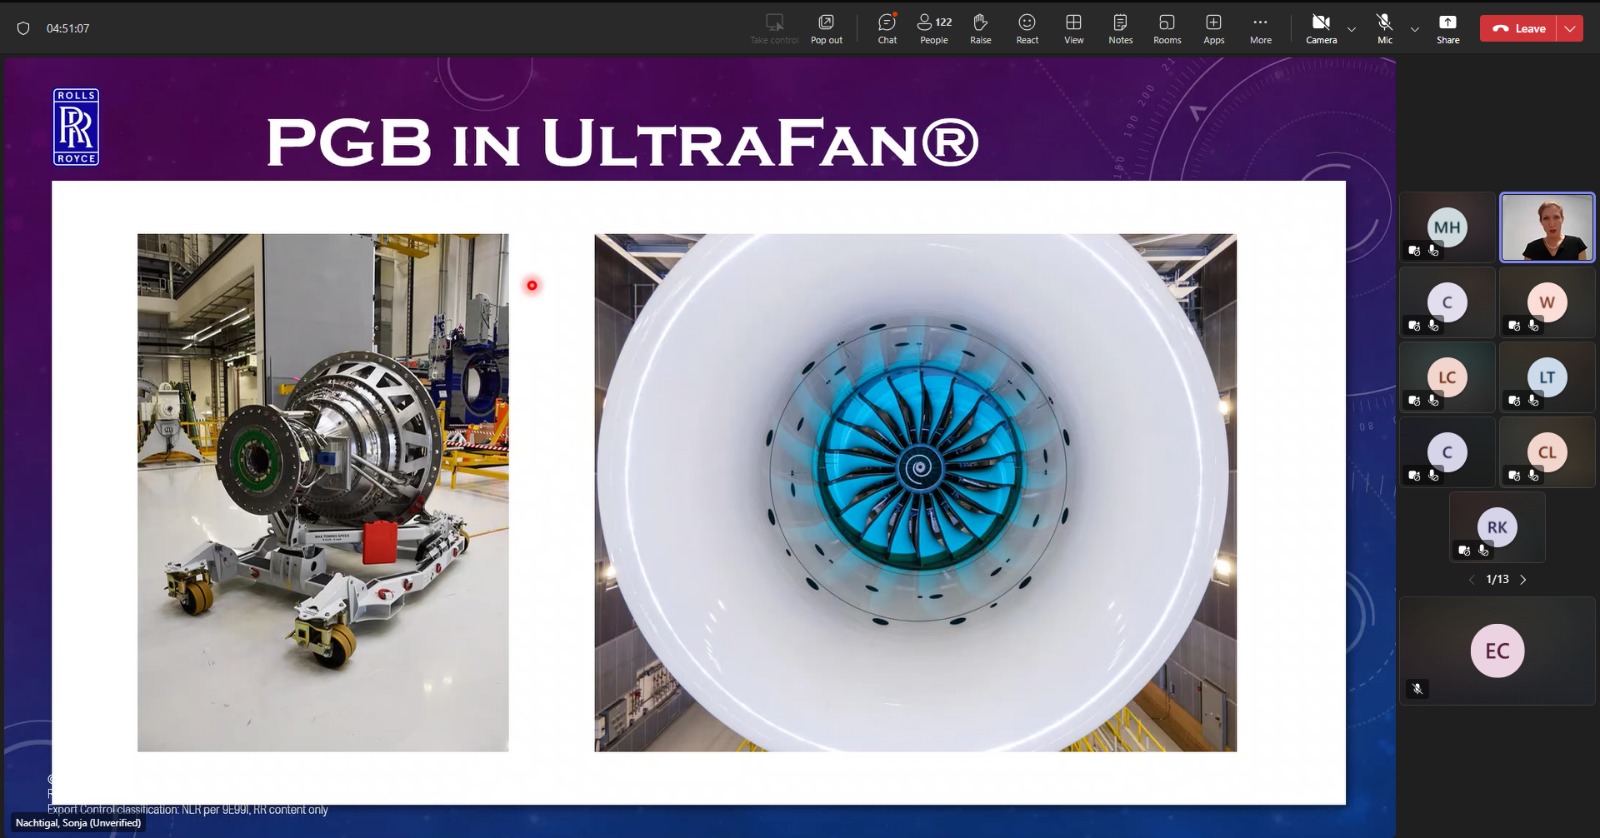Share your screen content
The height and width of the screenshot is (838, 1600).
(x=1448, y=28)
